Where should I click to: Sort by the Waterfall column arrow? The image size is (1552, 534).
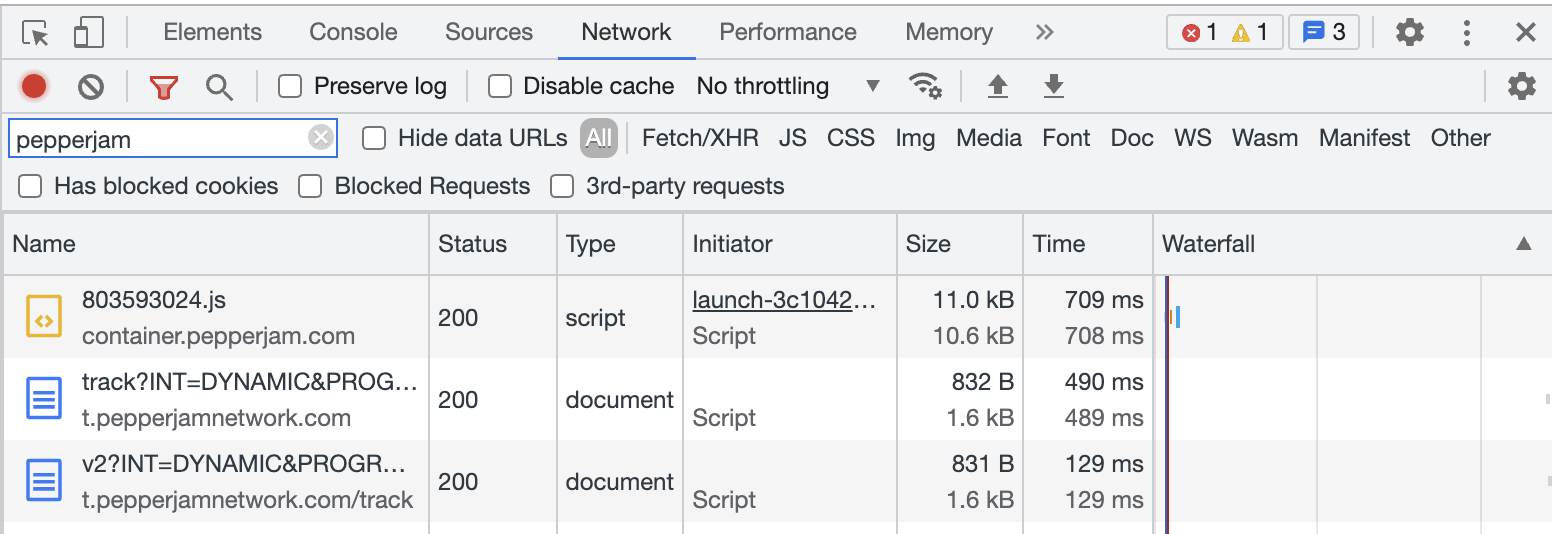point(1524,243)
